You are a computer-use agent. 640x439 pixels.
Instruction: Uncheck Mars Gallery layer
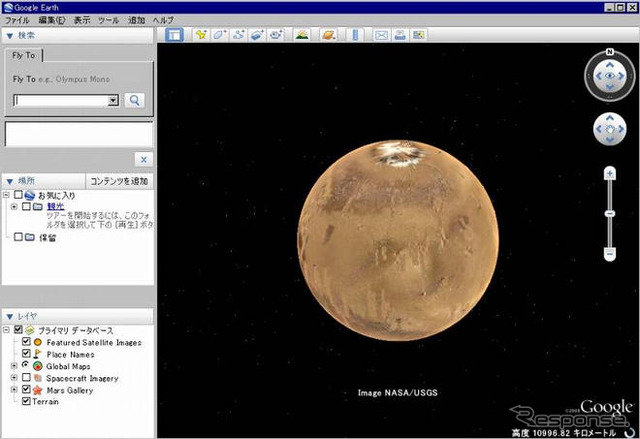point(26,389)
